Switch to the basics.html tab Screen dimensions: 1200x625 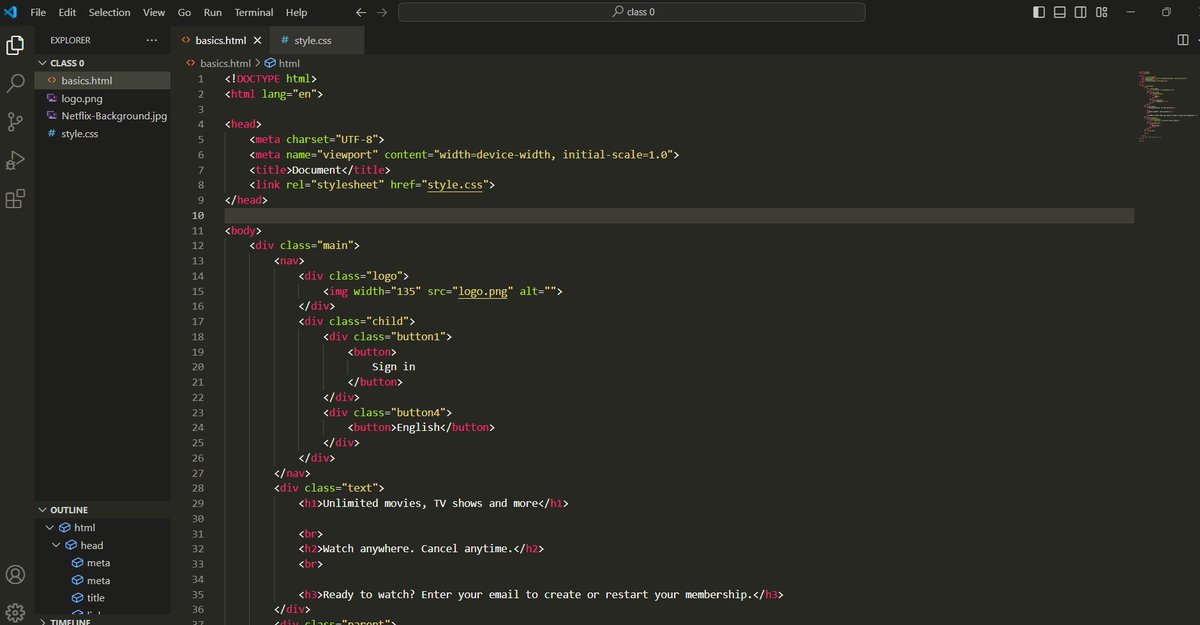[220, 41]
